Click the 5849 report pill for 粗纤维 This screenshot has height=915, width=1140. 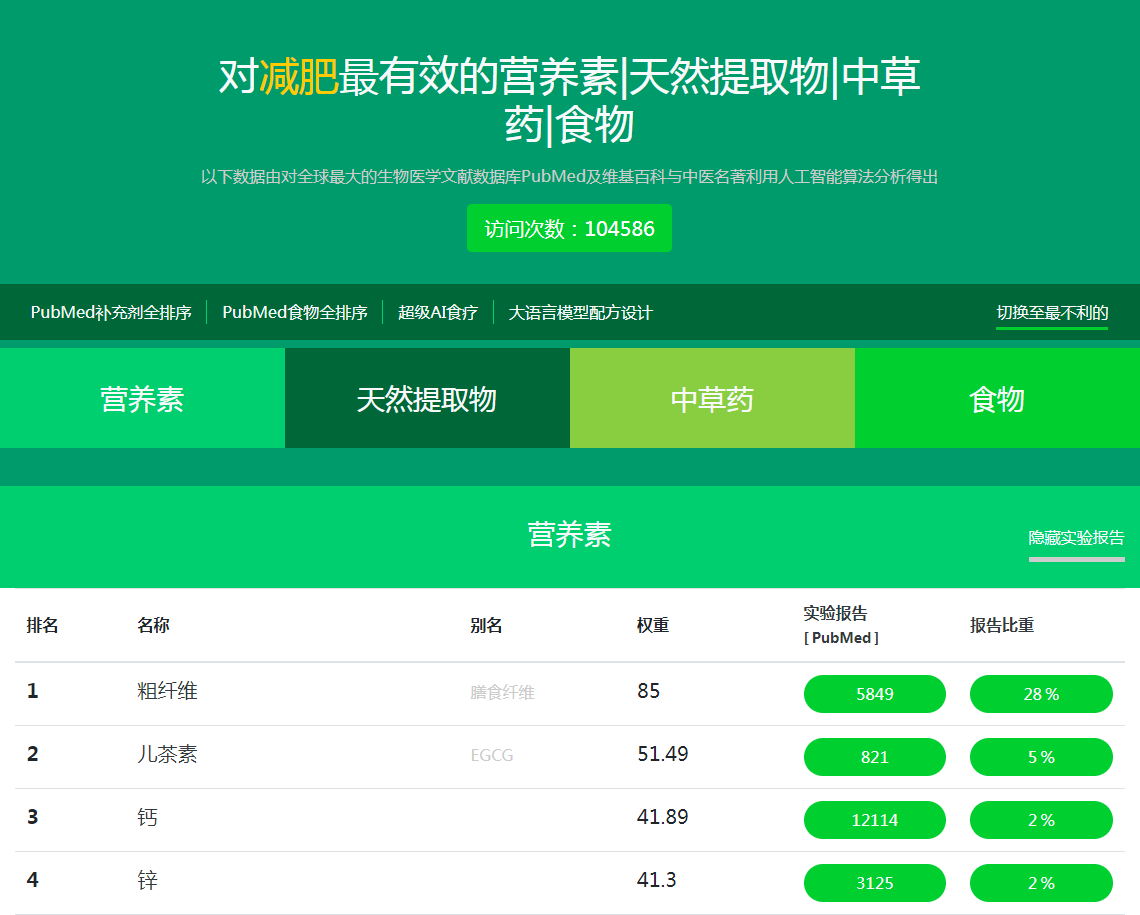click(x=874, y=693)
